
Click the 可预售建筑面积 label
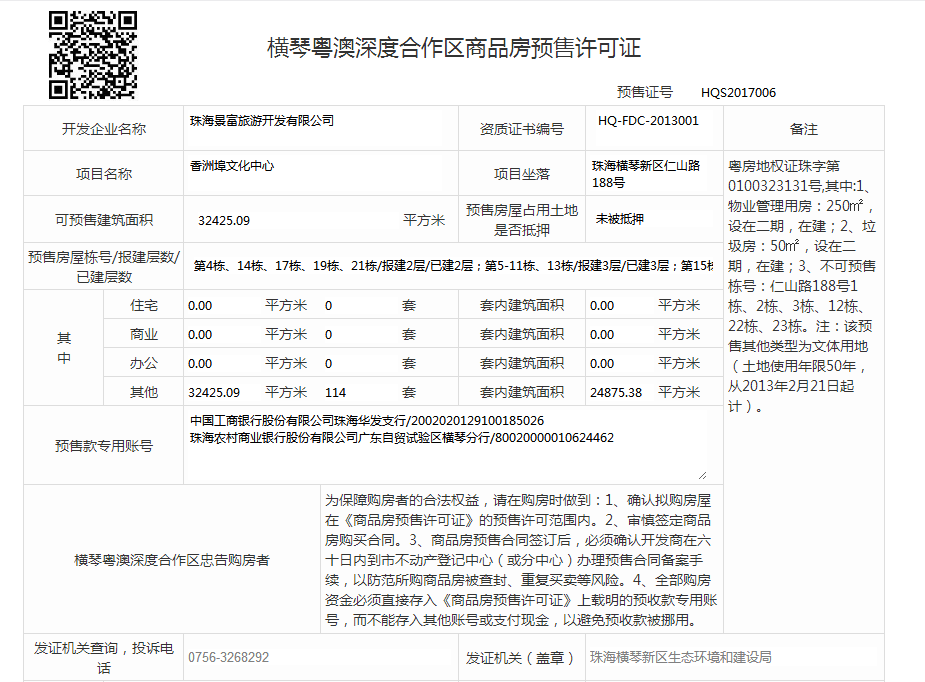click(x=104, y=220)
